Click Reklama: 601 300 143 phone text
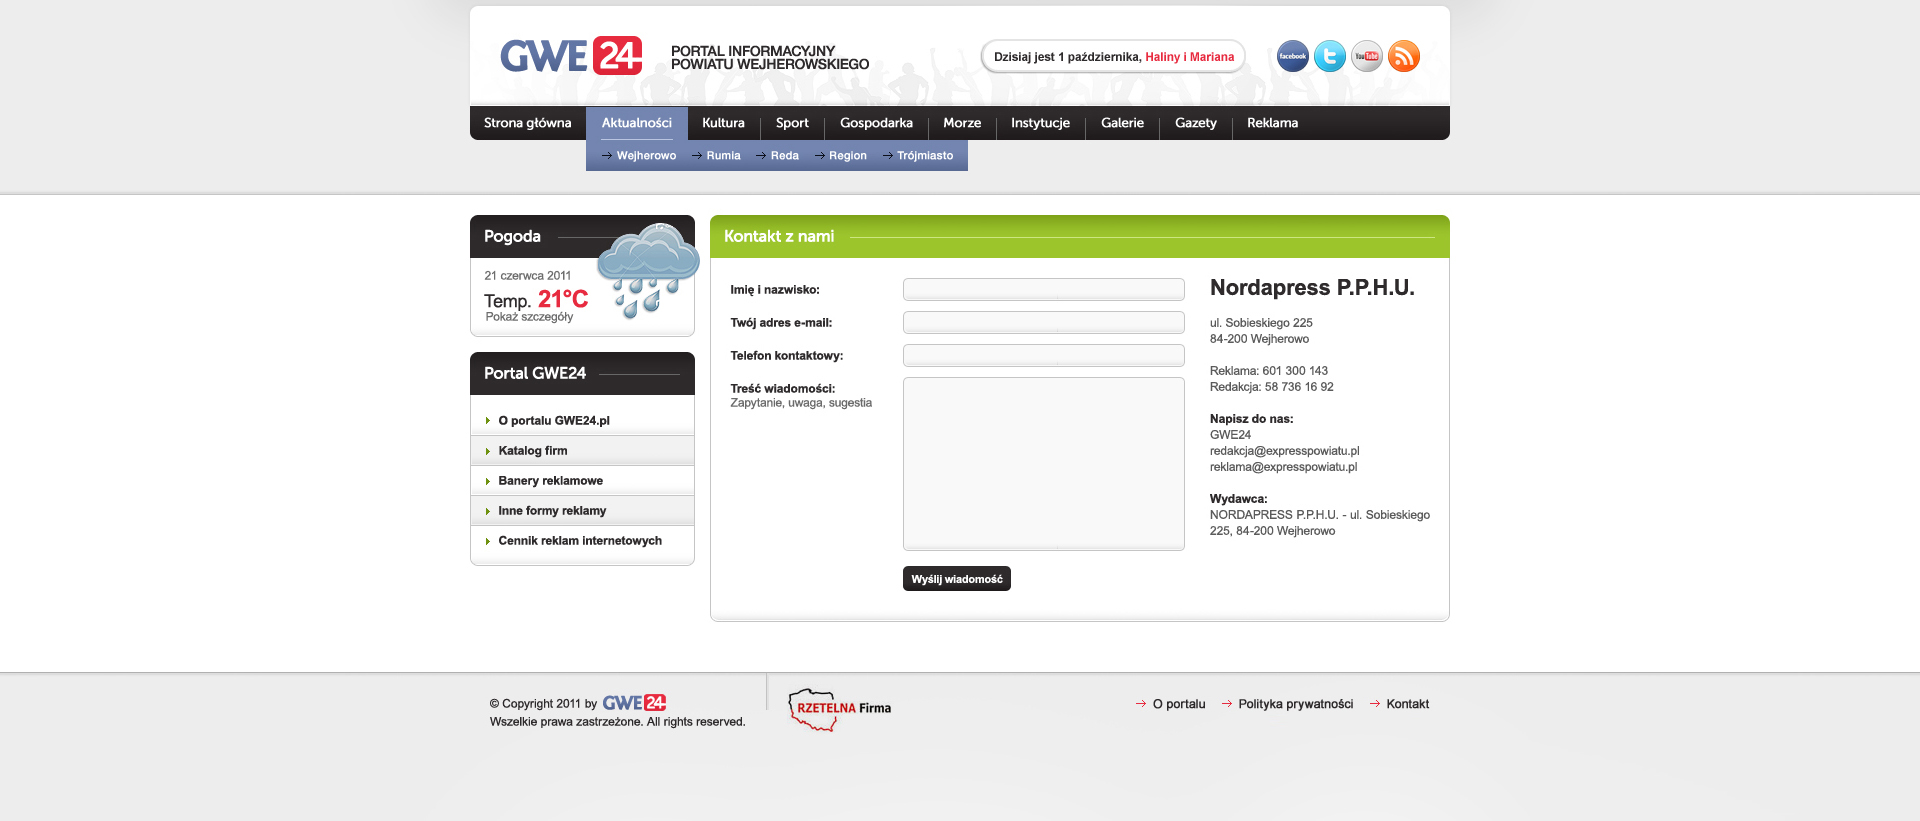The image size is (1920, 821). (1268, 371)
